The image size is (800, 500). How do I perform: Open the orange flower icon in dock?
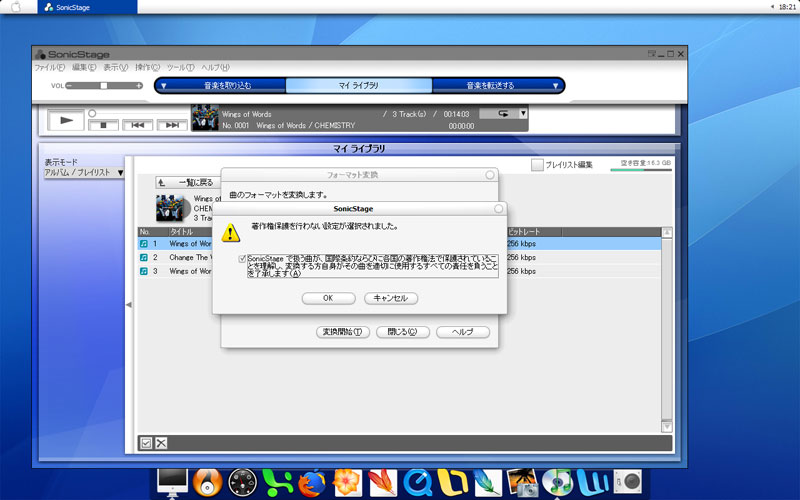pos(347,483)
